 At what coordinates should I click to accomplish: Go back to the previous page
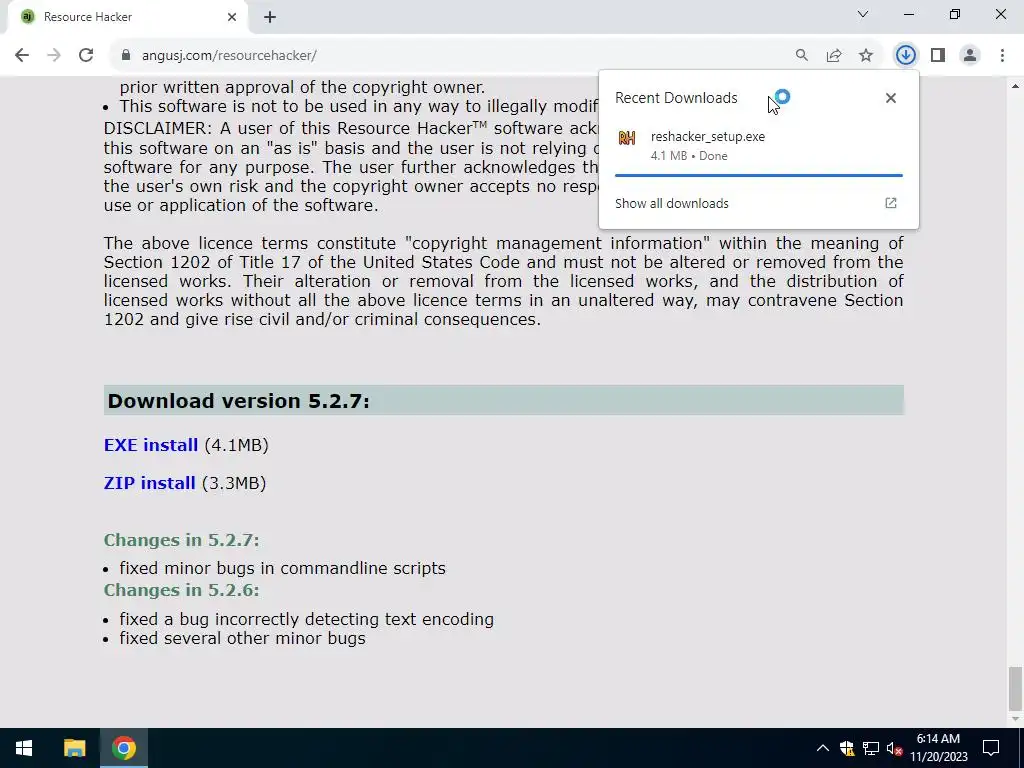[x=22, y=56]
